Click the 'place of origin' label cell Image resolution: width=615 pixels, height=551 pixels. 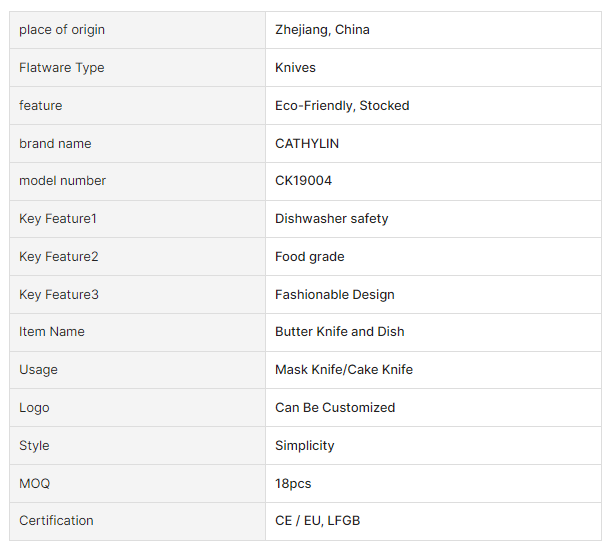point(62,30)
